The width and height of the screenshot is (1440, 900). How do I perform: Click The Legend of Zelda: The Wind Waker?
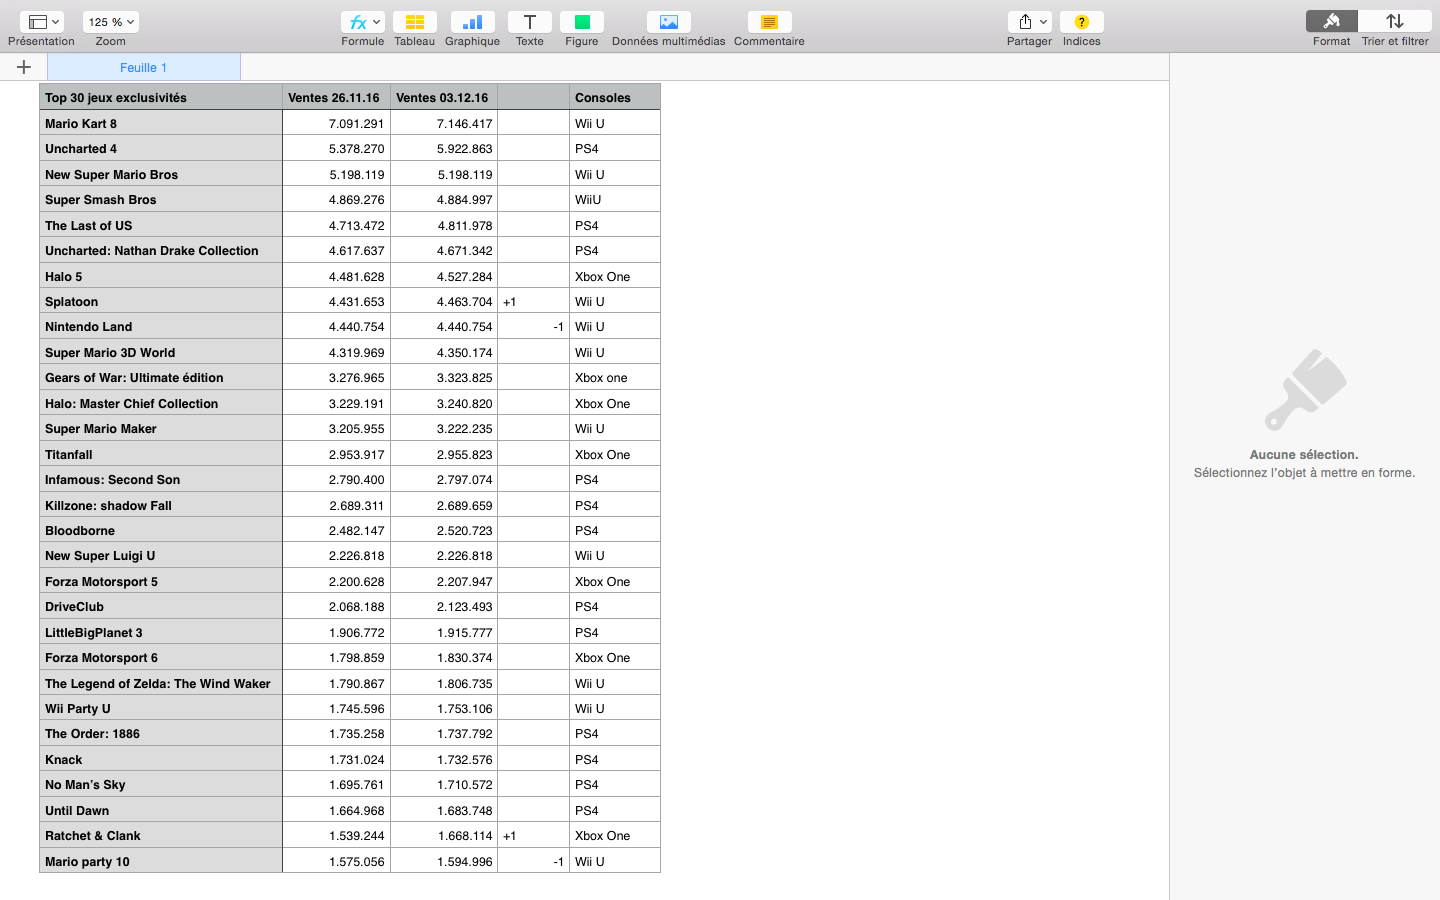(x=161, y=683)
